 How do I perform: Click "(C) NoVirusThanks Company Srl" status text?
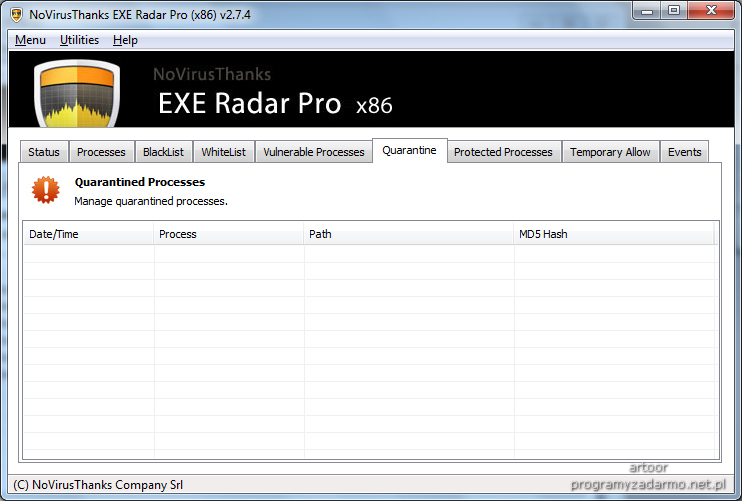click(98, 484)
